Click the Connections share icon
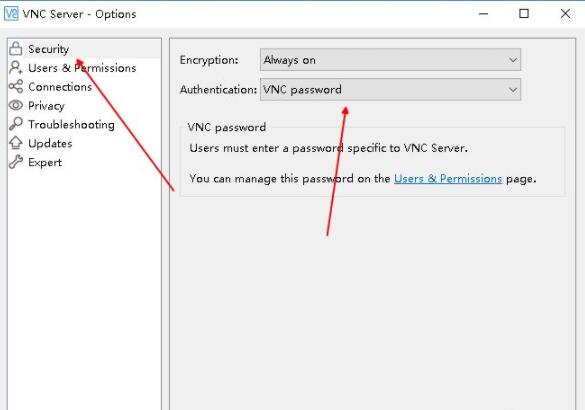The image size is (585, 410). point(16,87)
